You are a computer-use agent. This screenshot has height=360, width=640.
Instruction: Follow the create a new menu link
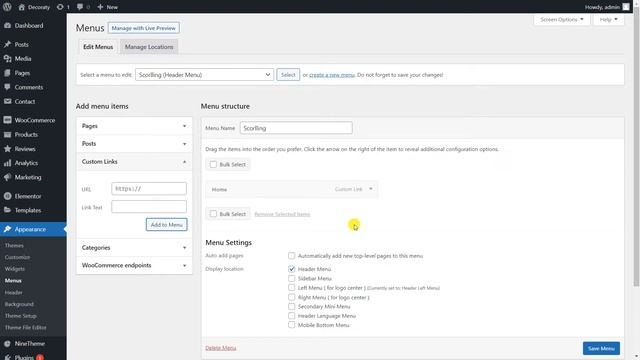pyautogui.click(x=332, y=75)
